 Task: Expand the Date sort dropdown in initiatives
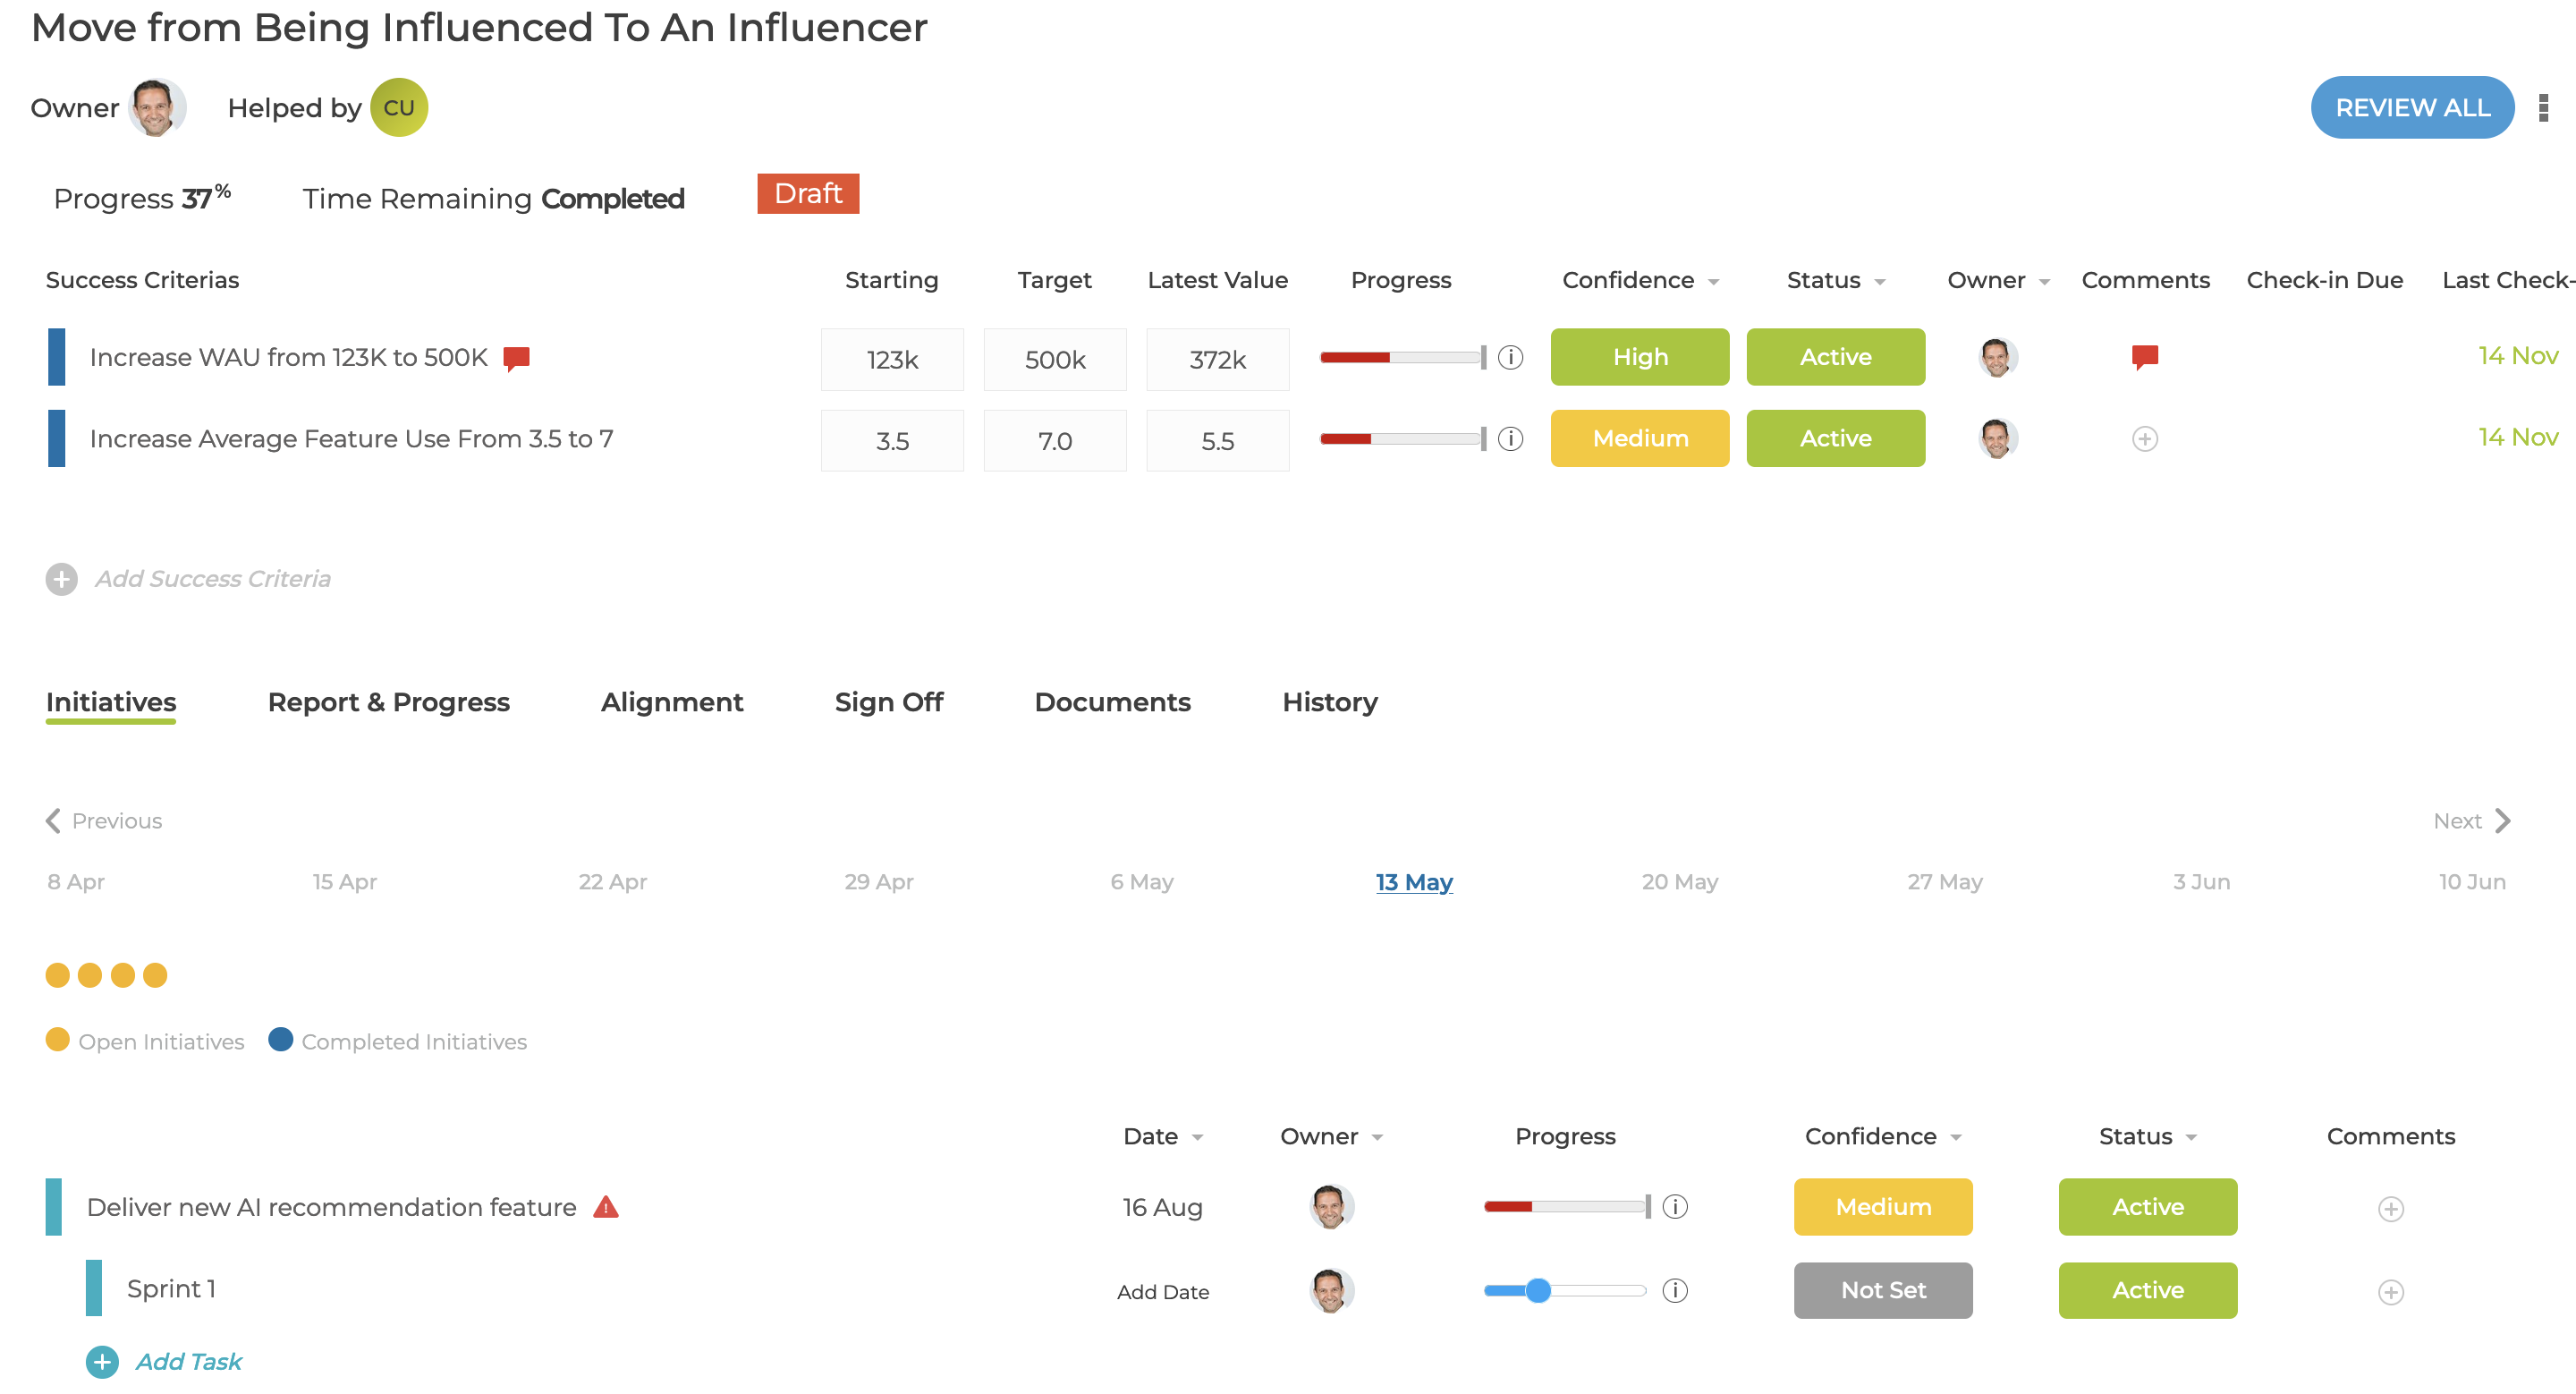[x=1197, y=1138]
